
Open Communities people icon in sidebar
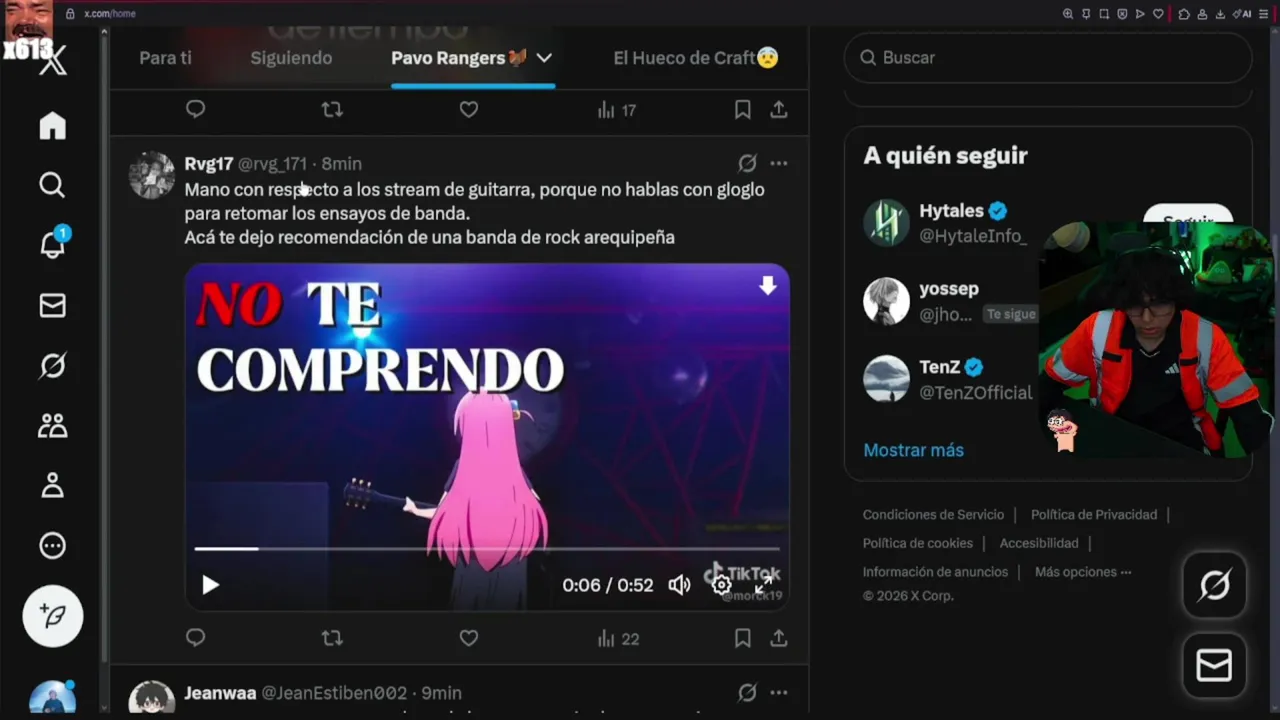click(x=52, y=426)
